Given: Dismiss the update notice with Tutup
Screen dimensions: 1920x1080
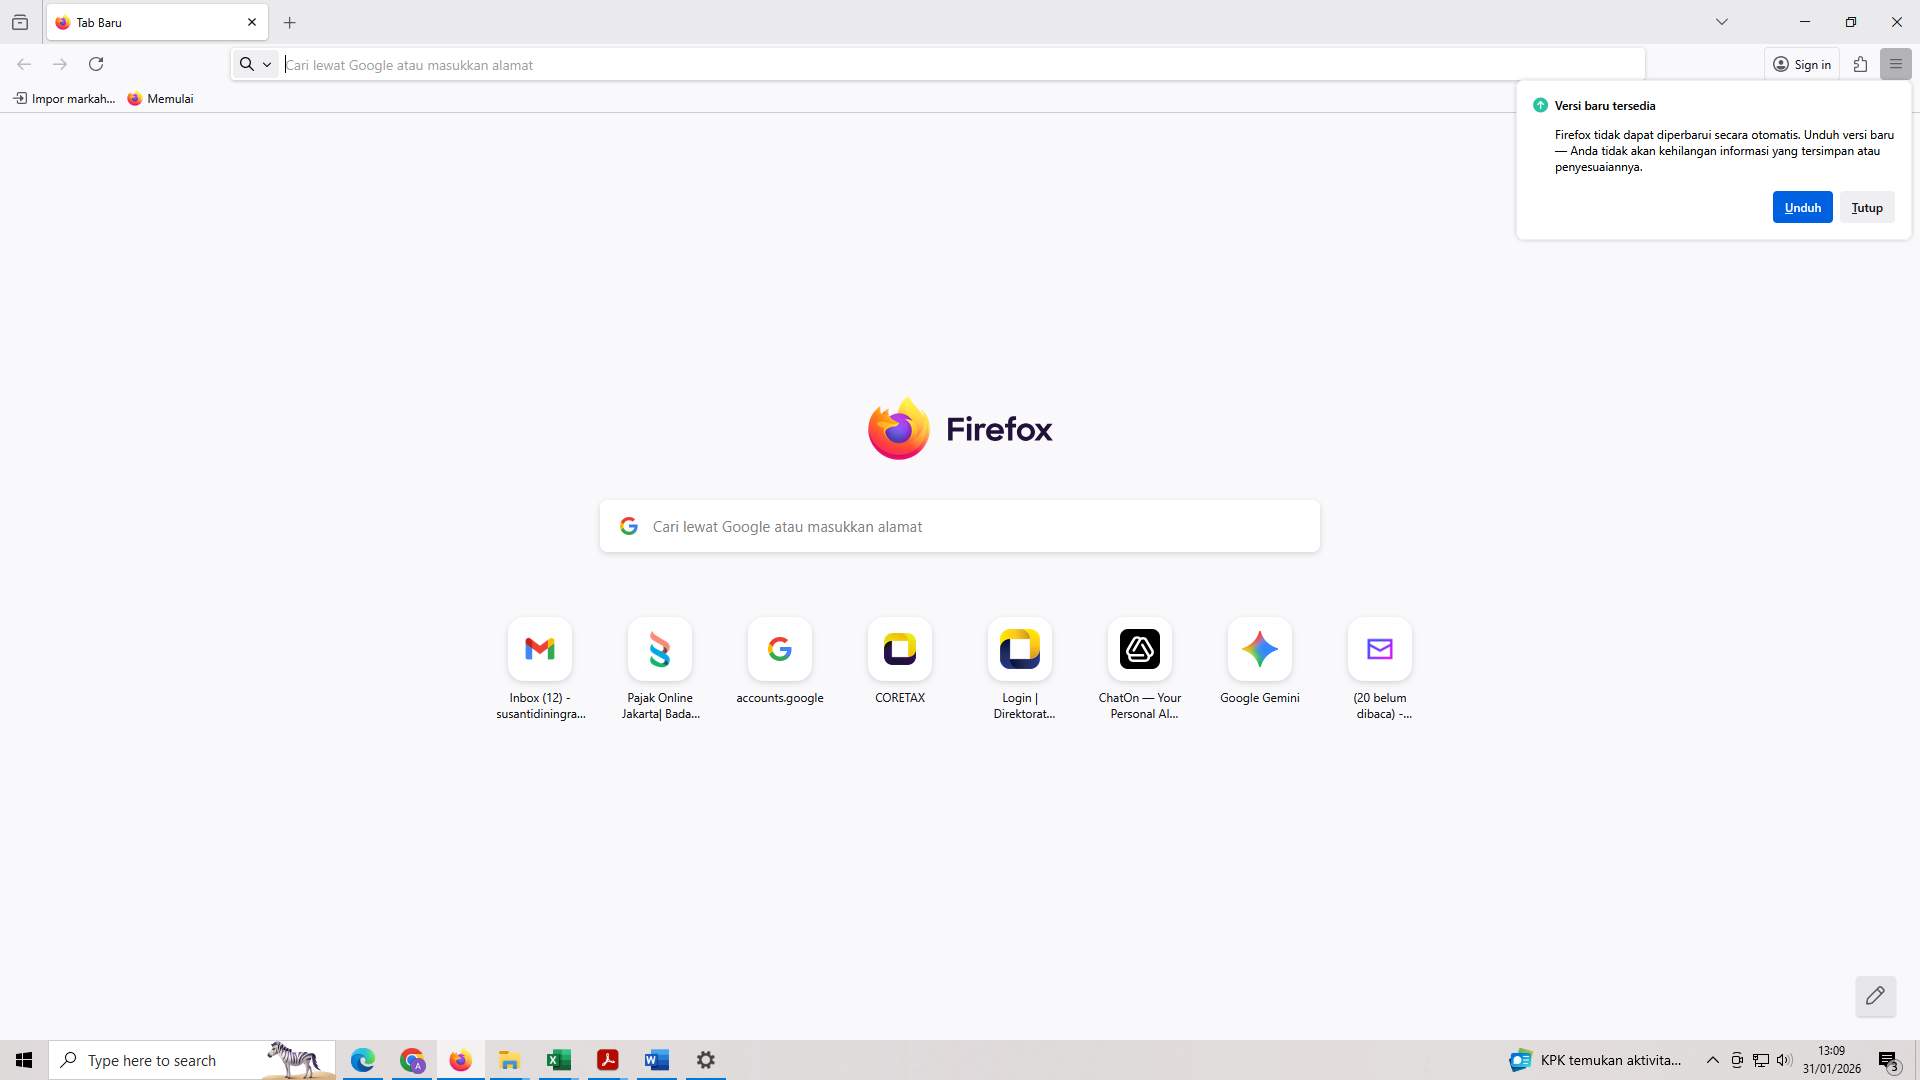Looking at the screenshot, I should pos(1866,208).
